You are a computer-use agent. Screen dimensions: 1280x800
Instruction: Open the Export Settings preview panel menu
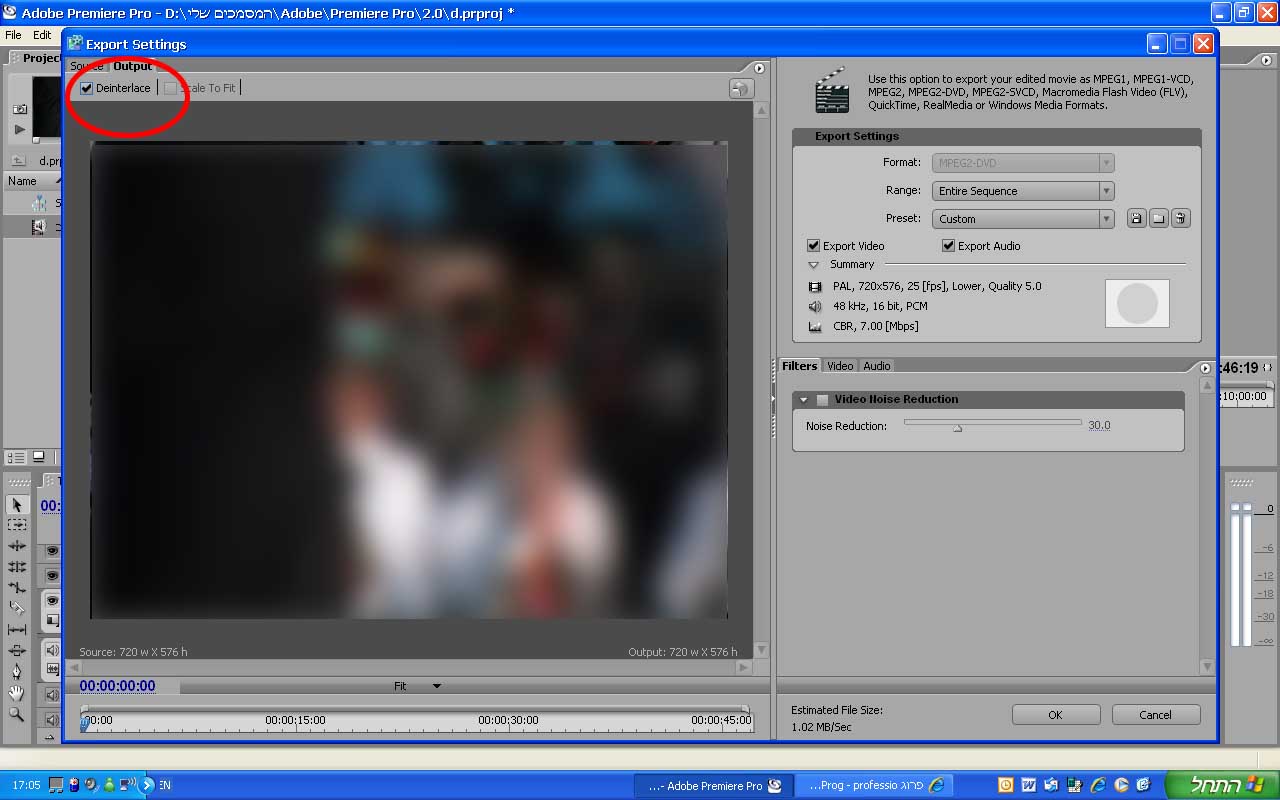(x=759, y=68)
